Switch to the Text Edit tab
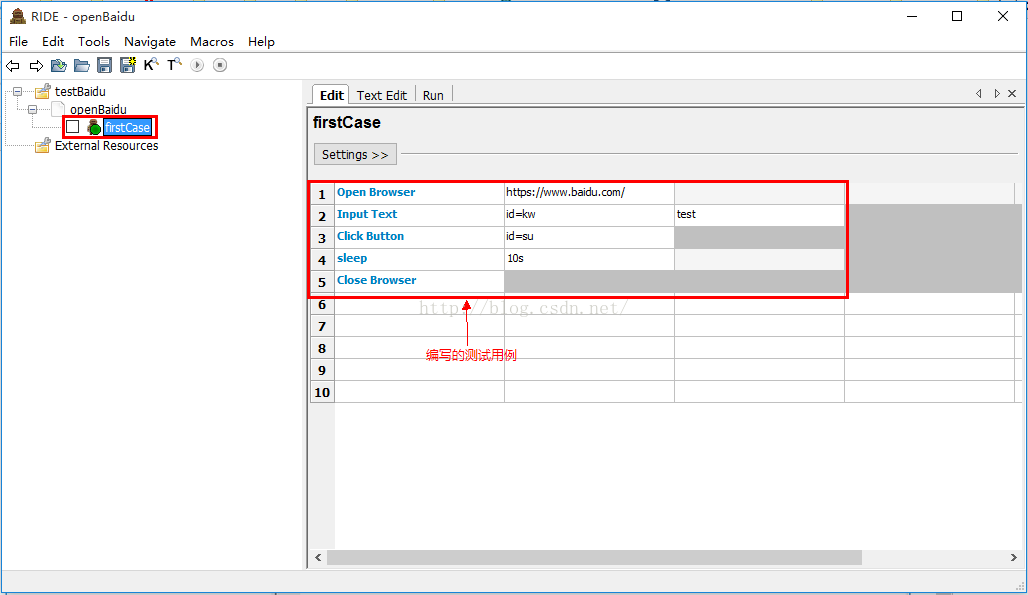The height and width of the screenshot is (595, 1028). pyautogui.click(x=382, y=95)
